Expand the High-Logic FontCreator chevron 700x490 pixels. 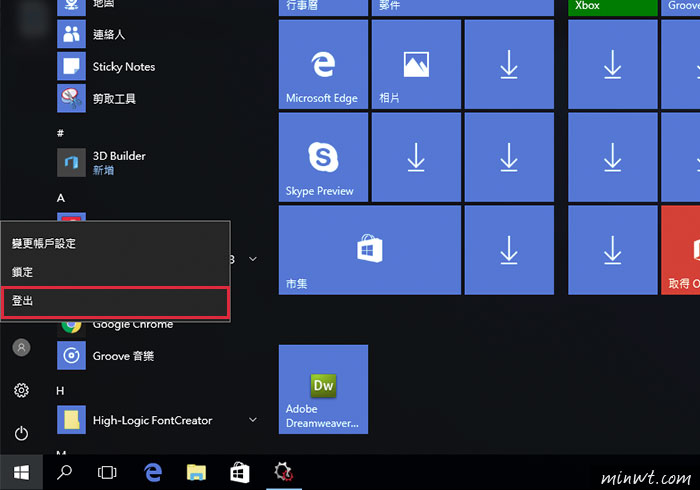pyautogui.click(x=253, y=419)
